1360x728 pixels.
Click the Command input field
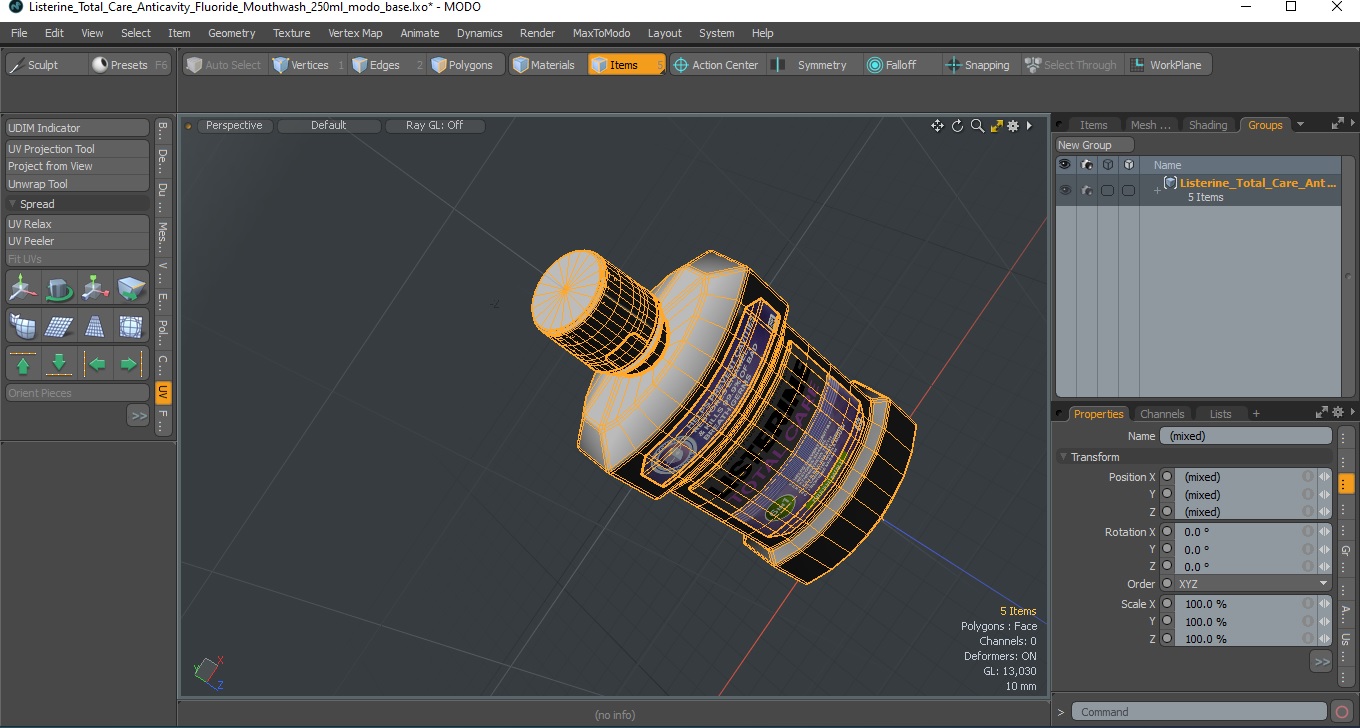coord(1200,712)
